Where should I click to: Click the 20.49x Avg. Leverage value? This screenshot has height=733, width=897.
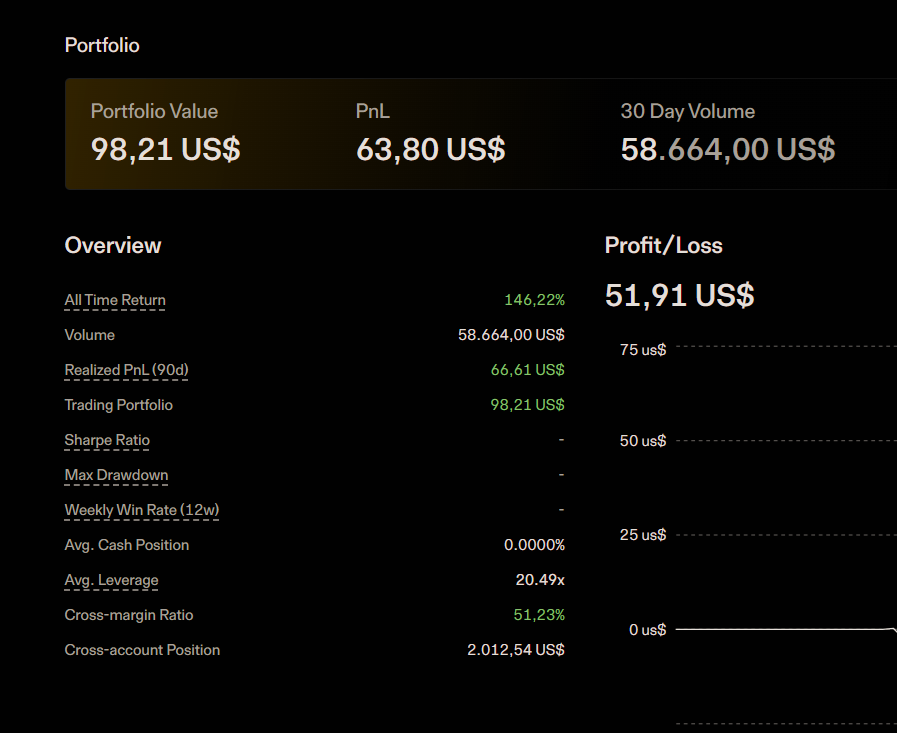(540, 580)
